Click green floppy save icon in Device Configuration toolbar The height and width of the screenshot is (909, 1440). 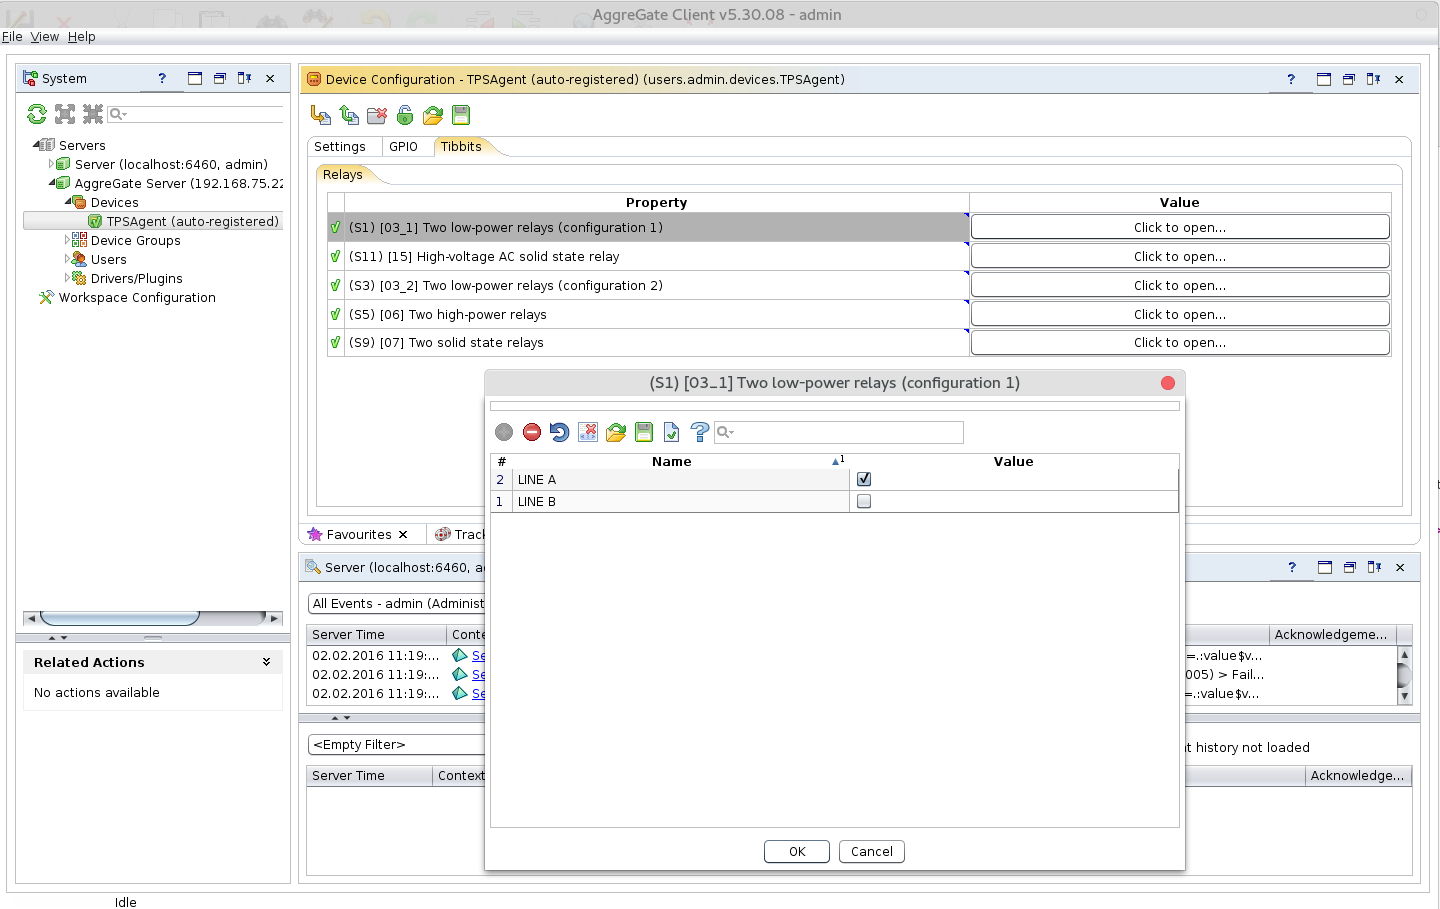tap(461, 115)
